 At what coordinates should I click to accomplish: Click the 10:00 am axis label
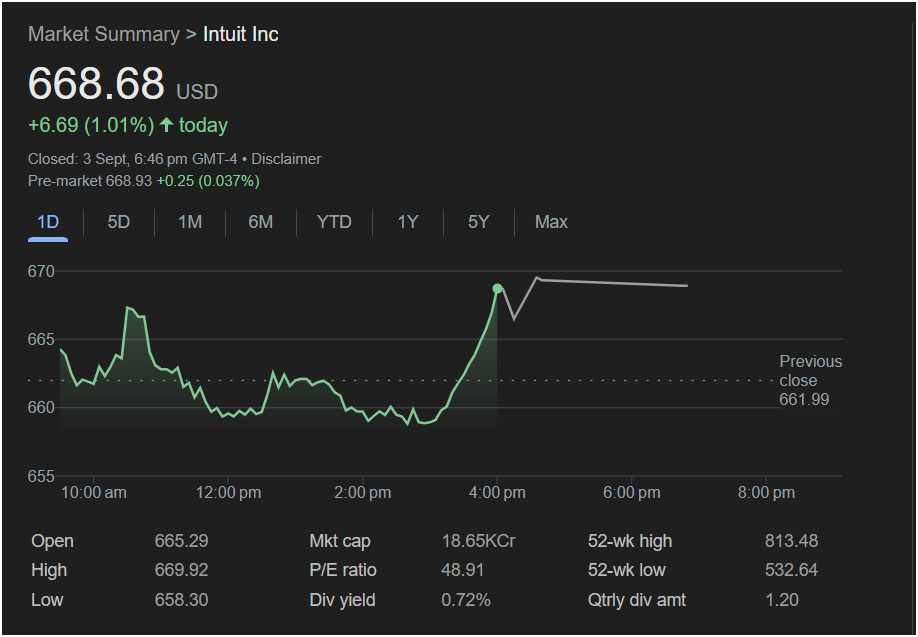94,493
